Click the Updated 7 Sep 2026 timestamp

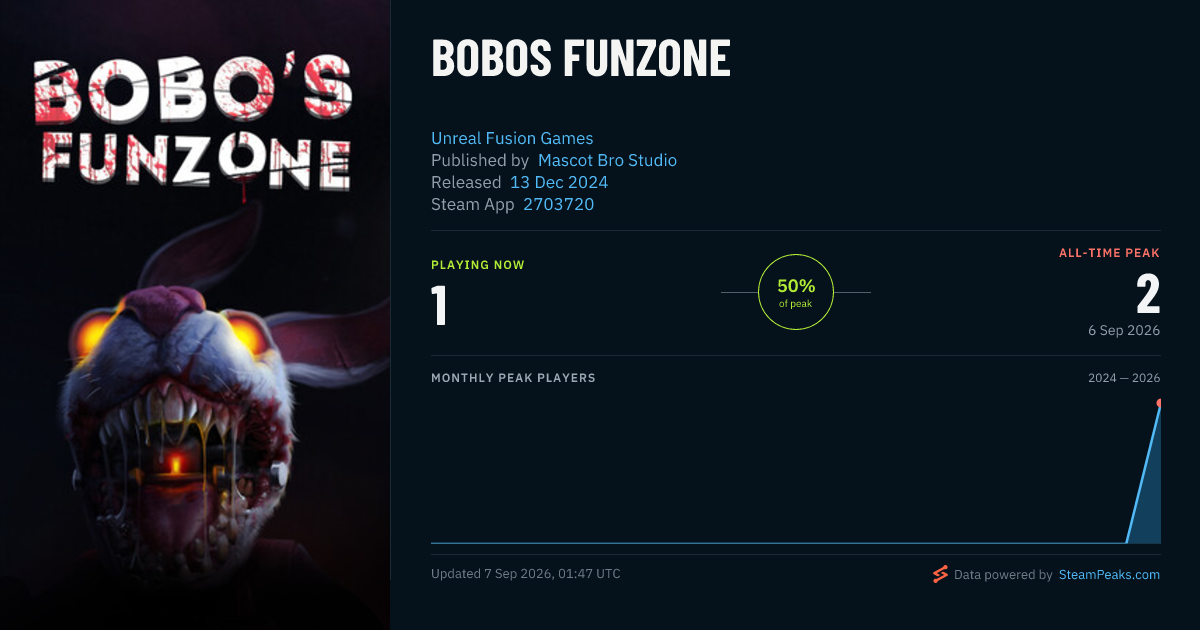(x=526, y=574)
